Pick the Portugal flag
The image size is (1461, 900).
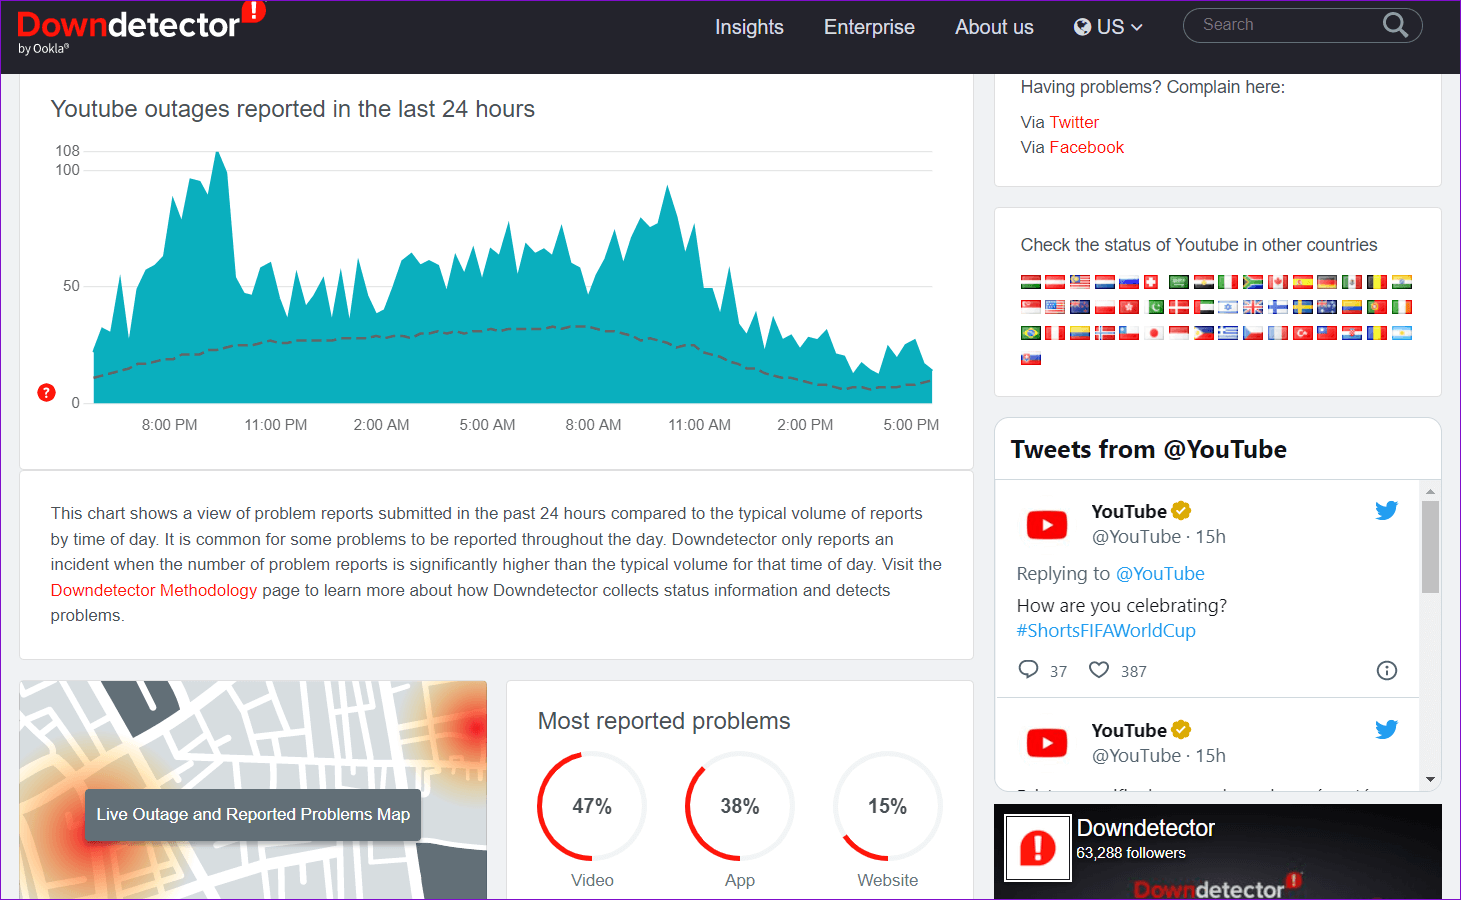point(1377,307)
